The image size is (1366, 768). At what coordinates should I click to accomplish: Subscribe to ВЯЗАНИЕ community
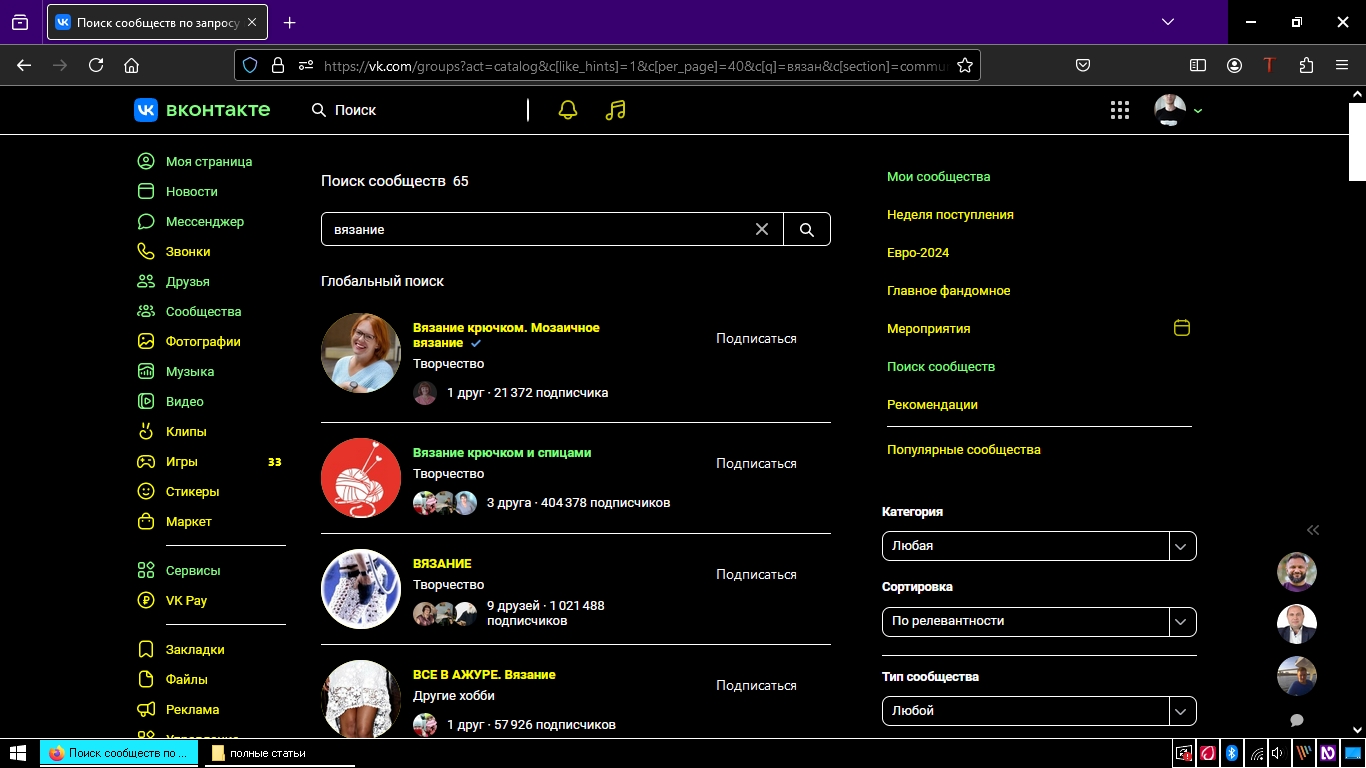[756, 575]
